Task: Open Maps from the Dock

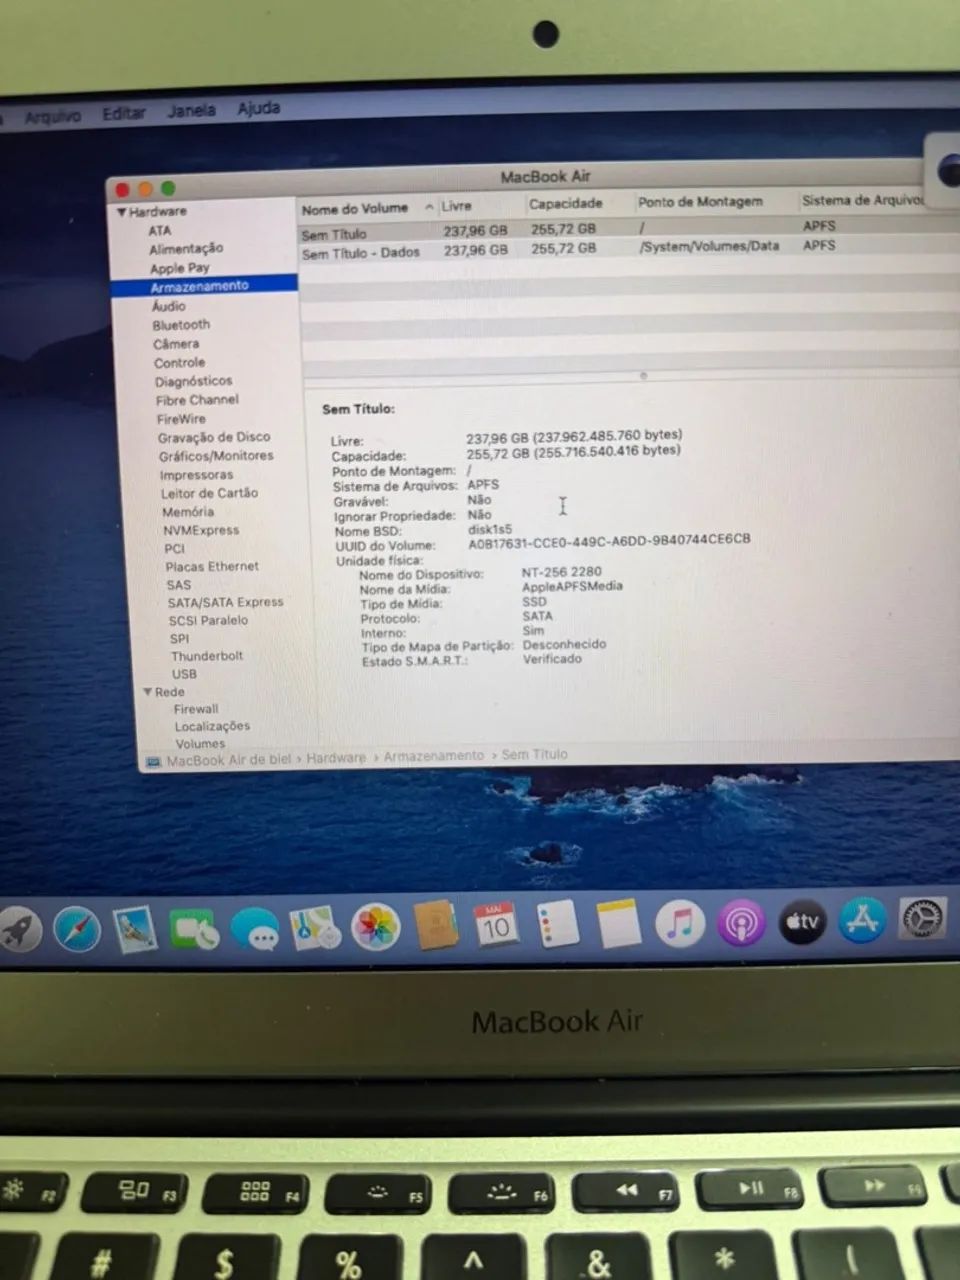Action: pyautogui.click(x=316, y=929)
